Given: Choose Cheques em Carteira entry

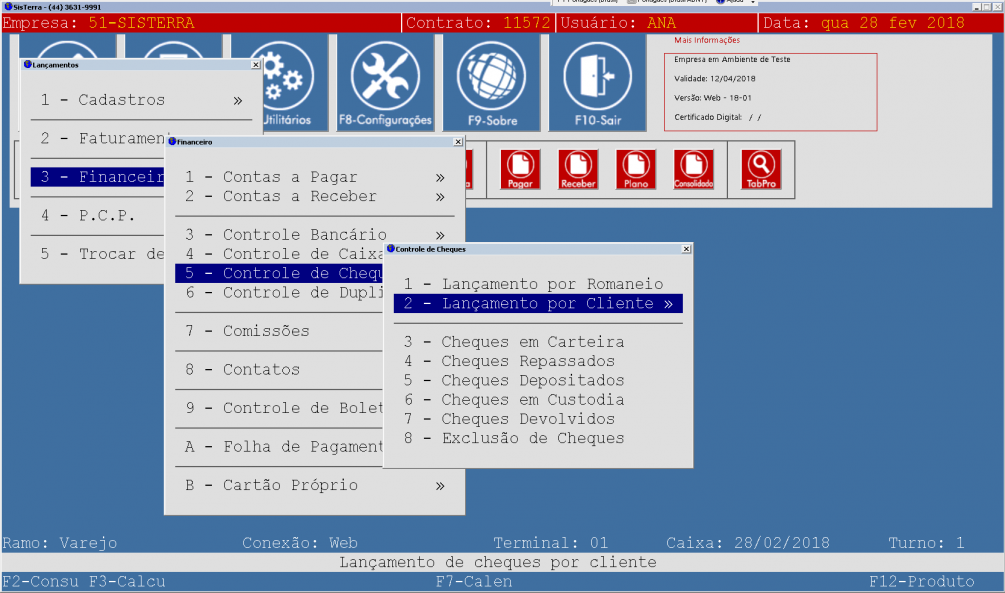Looking at the screenshot, I should 514,342.
